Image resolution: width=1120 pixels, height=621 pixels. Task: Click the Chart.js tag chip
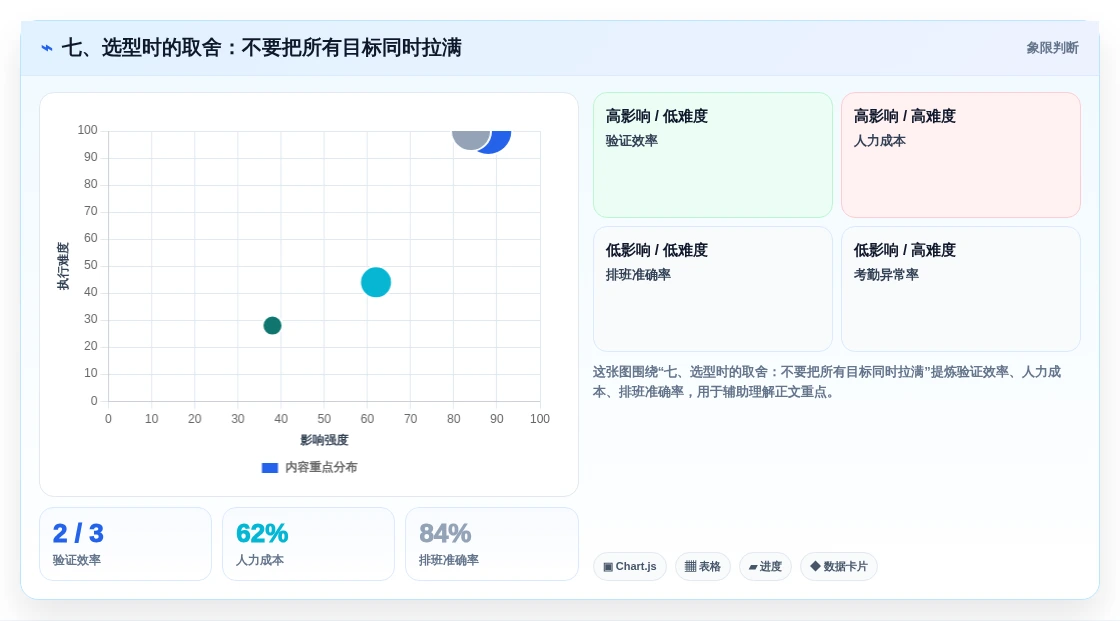[630, 567]
